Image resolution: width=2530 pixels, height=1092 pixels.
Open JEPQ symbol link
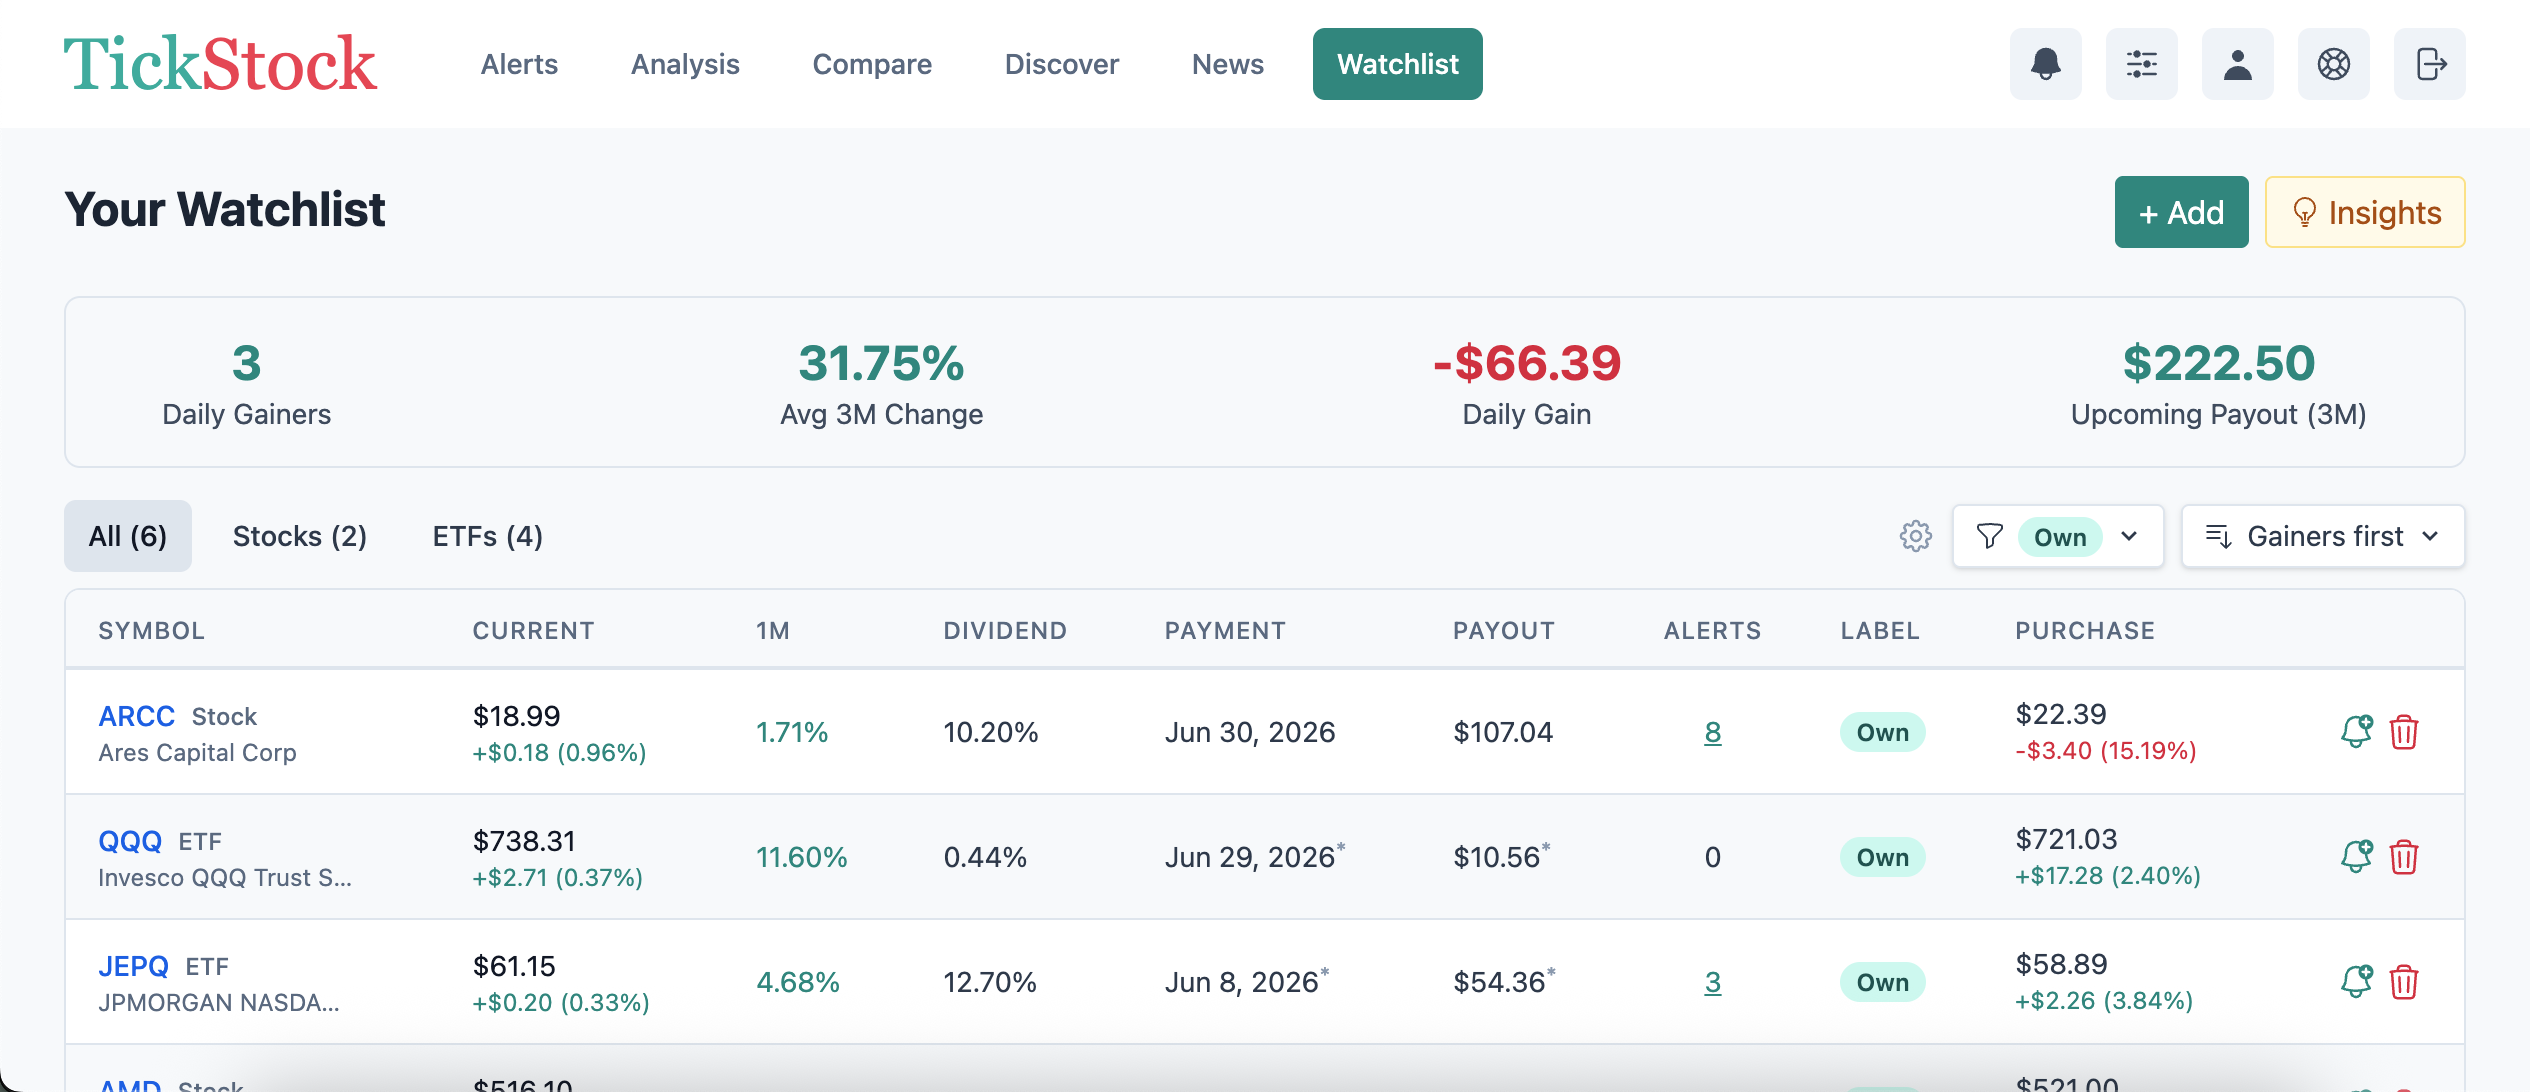pos(134,966)
